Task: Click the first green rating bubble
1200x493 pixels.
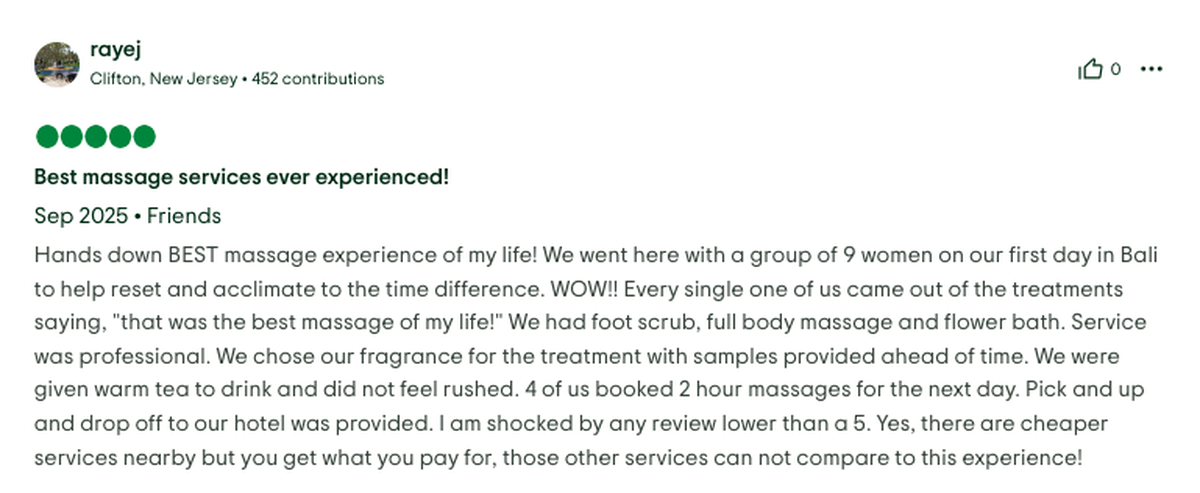Action: [46, 136]
